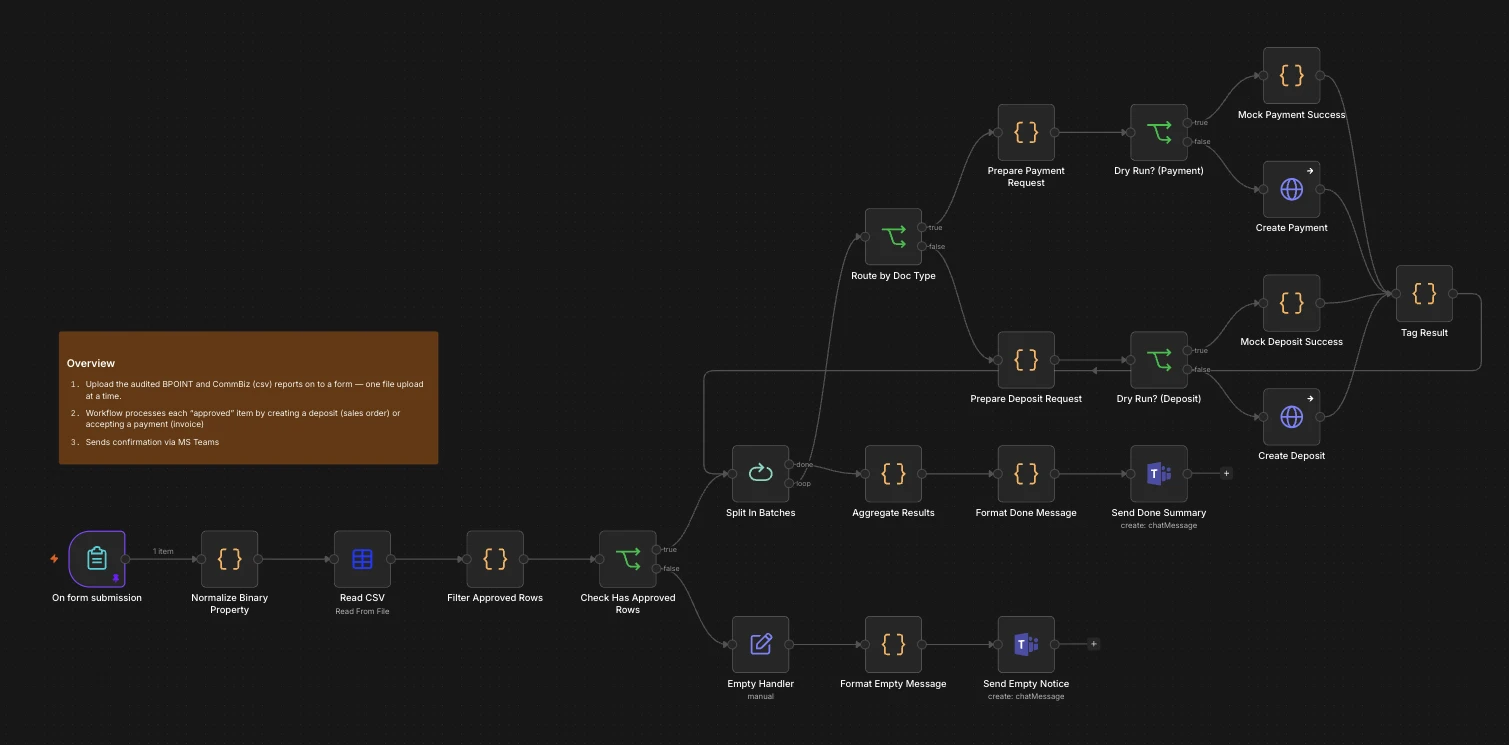The image size is (1509, 745).
Task: Open the Read CSV node
Action: (362, 559)
